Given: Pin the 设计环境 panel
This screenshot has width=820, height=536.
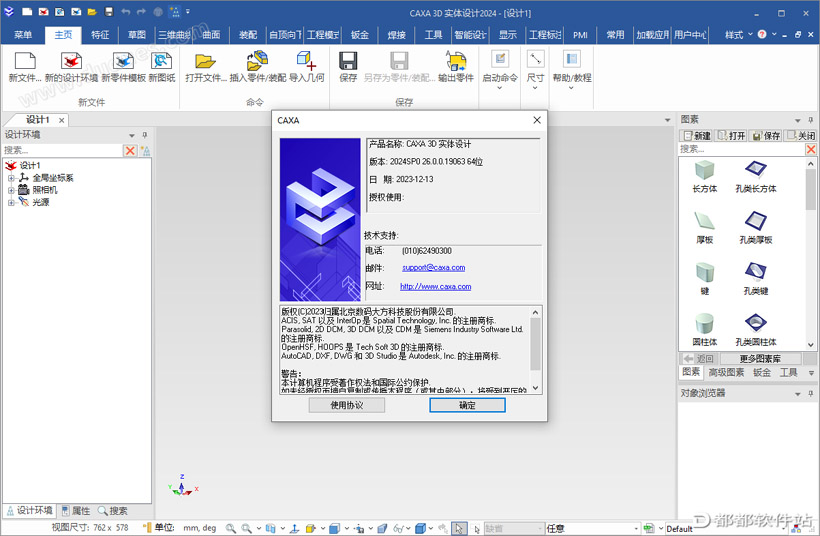Looking at the screenshot, I should 145,135.
